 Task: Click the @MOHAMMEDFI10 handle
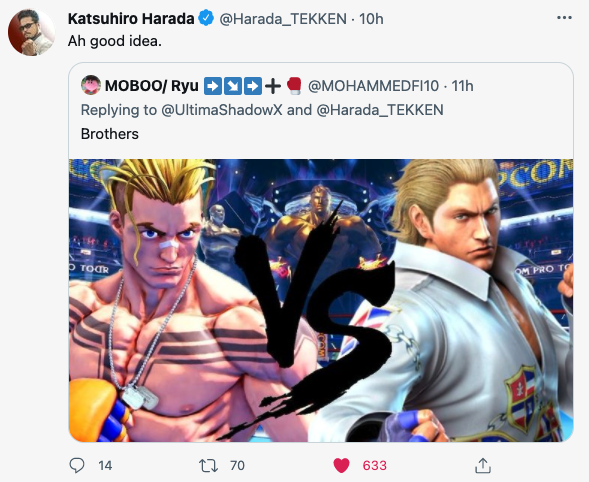(x=373, y=86)
